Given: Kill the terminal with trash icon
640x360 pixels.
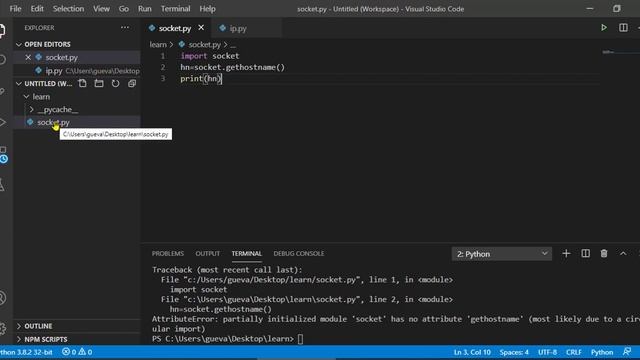Looking at the screenshot, I should coord(604,253).
